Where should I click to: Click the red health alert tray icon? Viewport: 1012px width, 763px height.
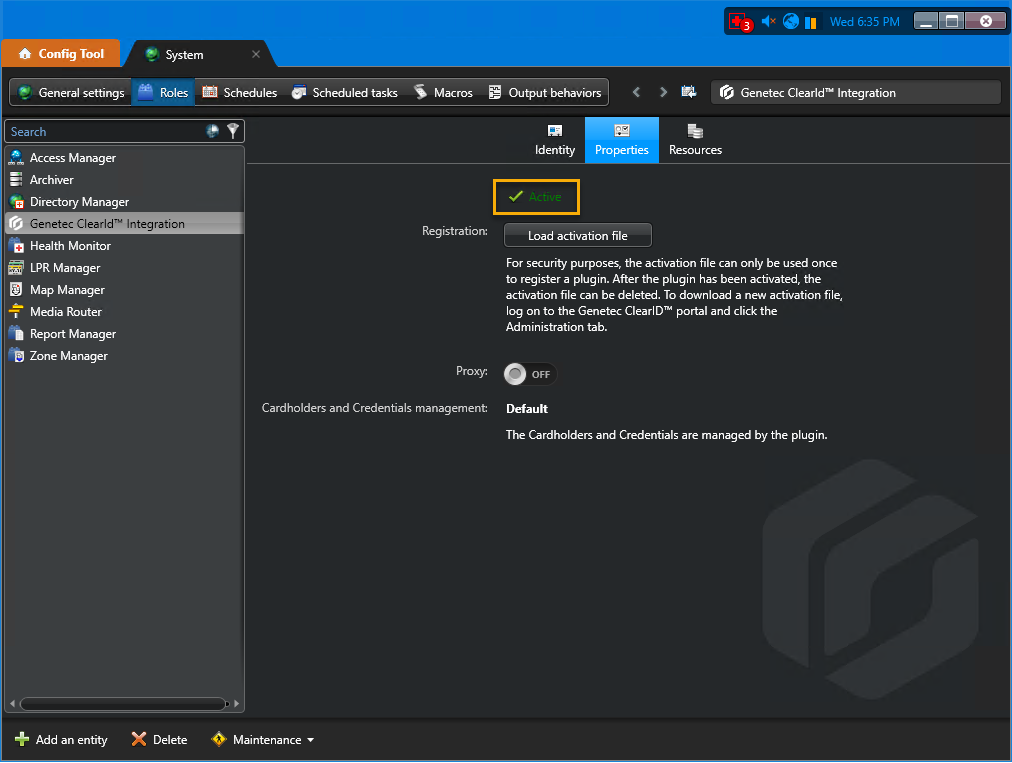739,22
